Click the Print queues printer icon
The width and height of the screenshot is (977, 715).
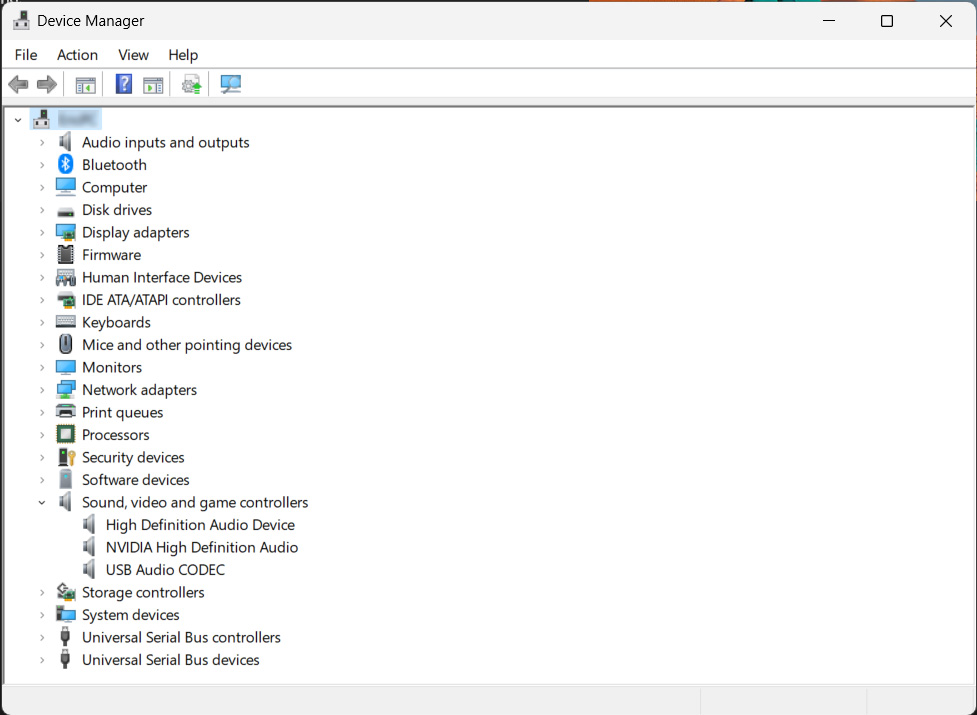66,412
